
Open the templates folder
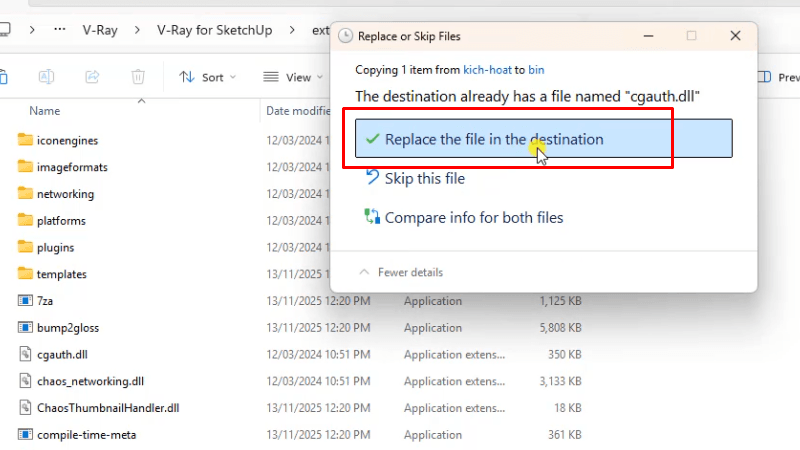[x=62, y=274]
